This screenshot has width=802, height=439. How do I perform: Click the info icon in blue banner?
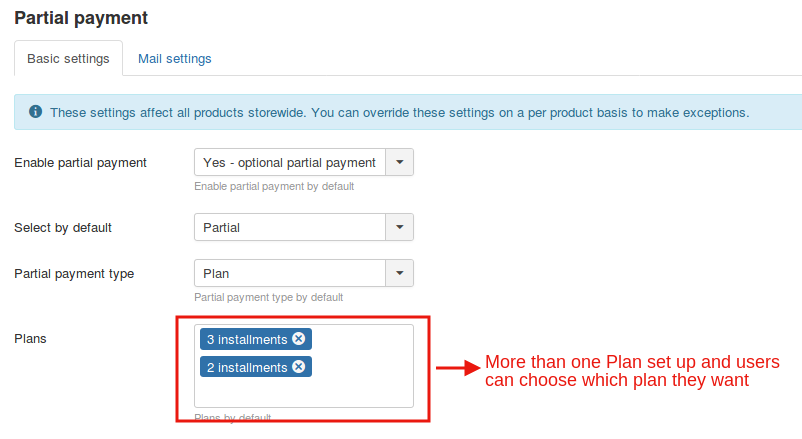(35, 112)
